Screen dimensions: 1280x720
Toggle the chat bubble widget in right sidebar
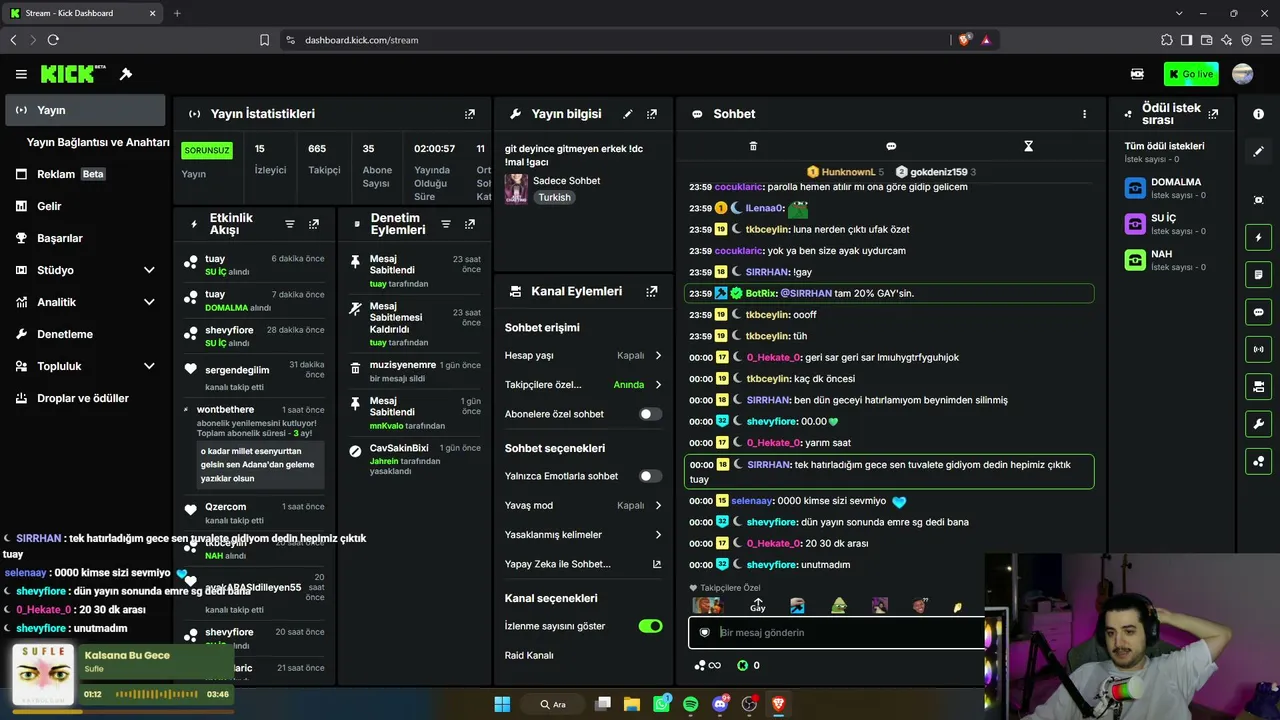[x=1258, y=312]
